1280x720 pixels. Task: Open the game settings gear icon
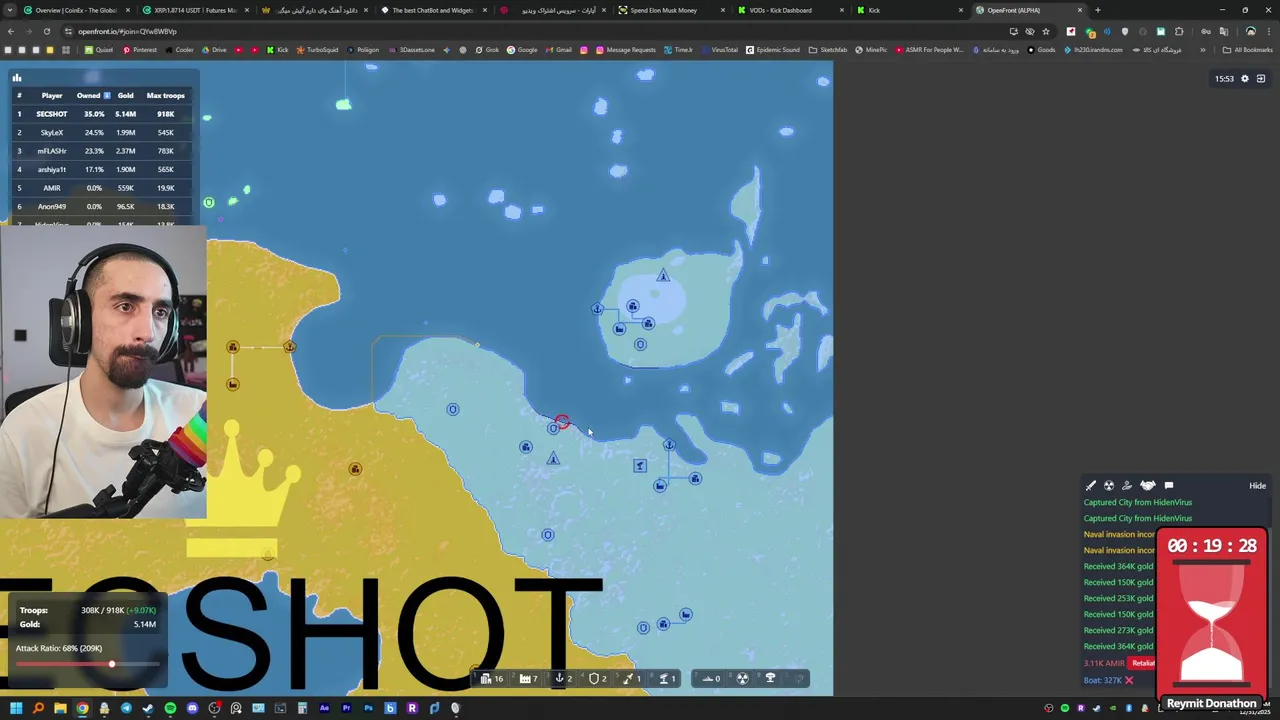pos(1245,78)
